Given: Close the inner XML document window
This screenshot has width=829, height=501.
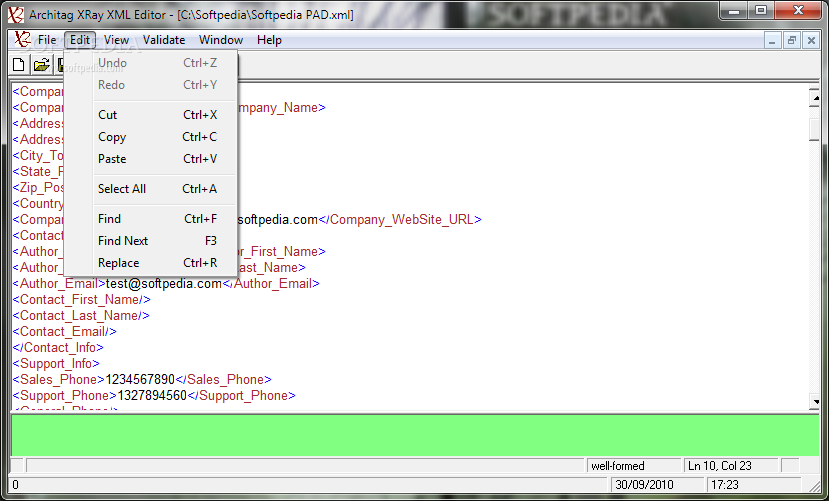Looking at the screenshot, I should (811, 40).
